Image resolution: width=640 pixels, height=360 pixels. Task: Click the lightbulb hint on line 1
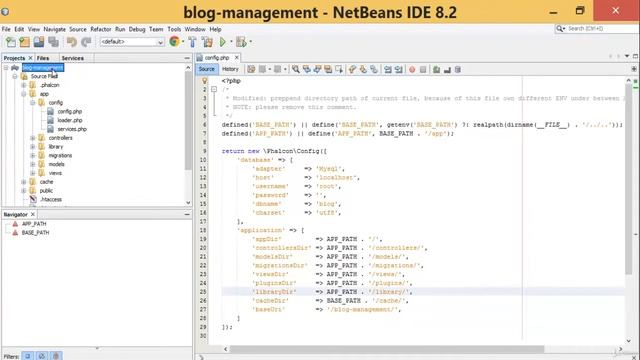204,81
